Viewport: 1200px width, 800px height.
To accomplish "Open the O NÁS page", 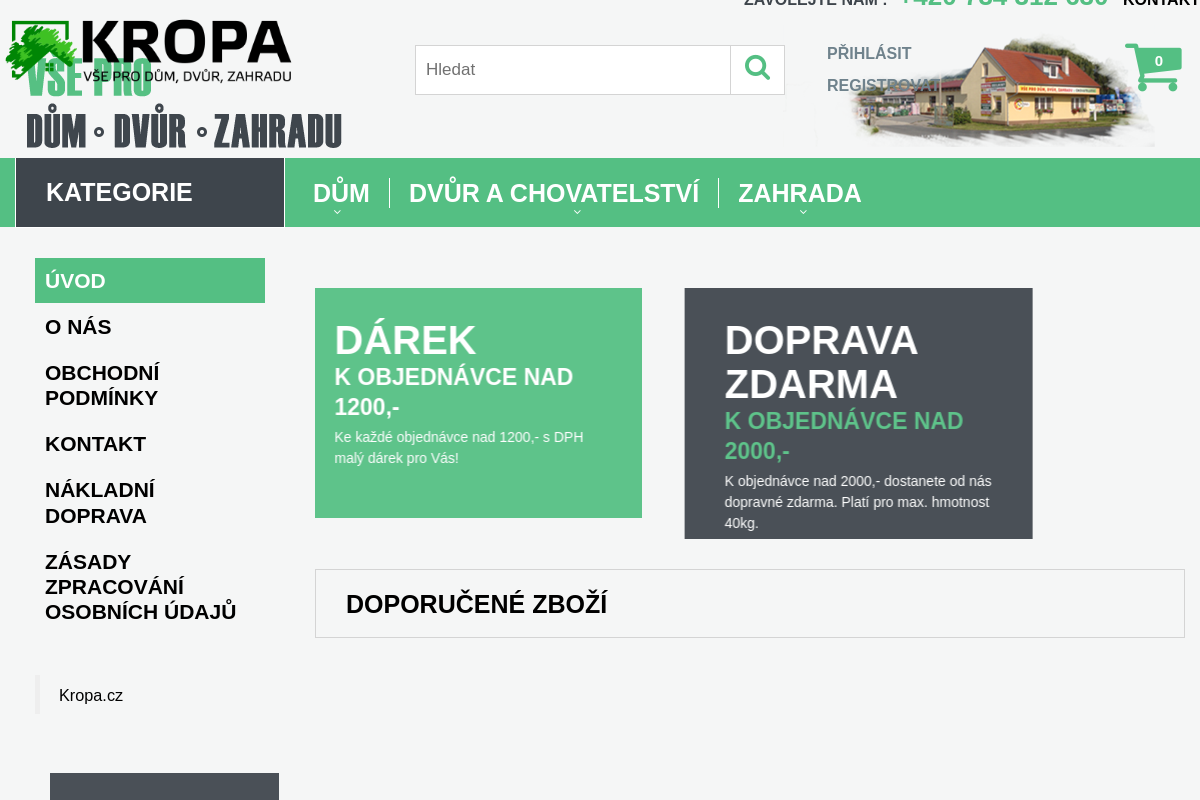I will (x=78, y=327).
